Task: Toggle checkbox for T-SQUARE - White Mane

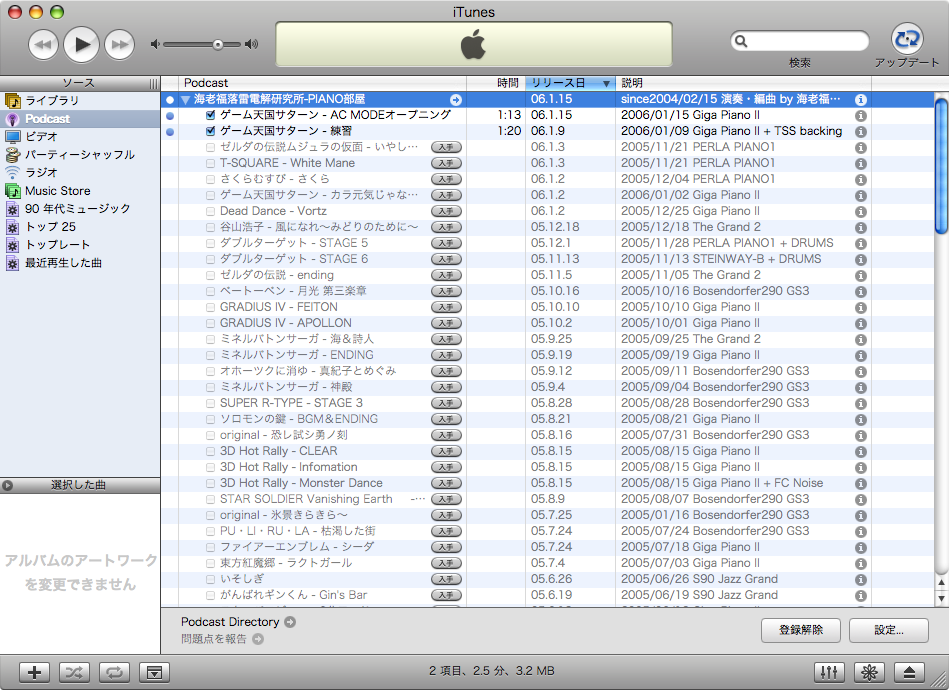Action: (x=210, y=163)
